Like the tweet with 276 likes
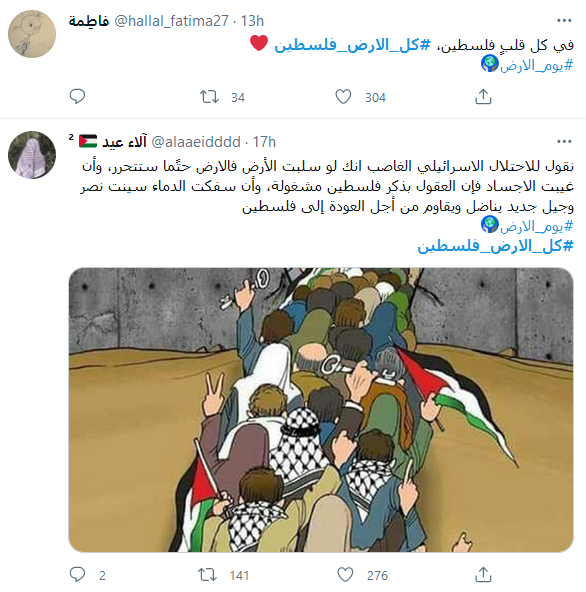 [x=345, y=575]
